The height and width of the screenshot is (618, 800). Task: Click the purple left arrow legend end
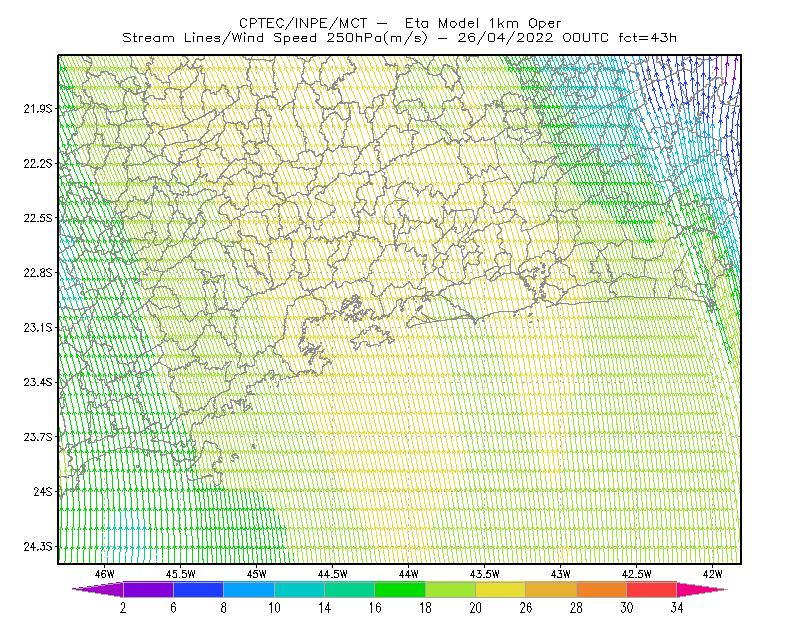point(98,589)
